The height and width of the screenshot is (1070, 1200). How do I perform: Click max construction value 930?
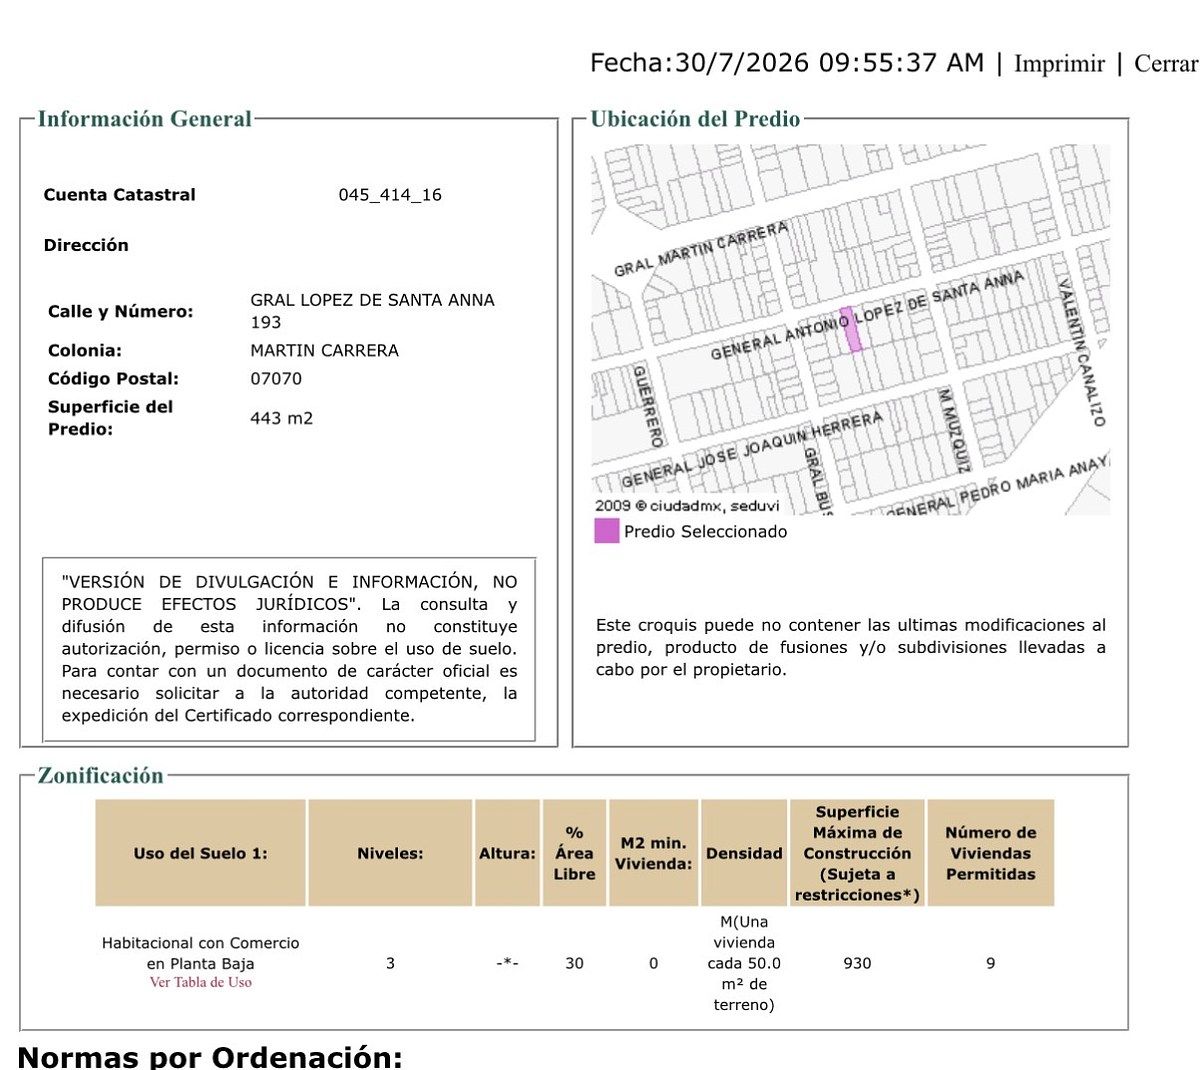click(x=857, y=963)
